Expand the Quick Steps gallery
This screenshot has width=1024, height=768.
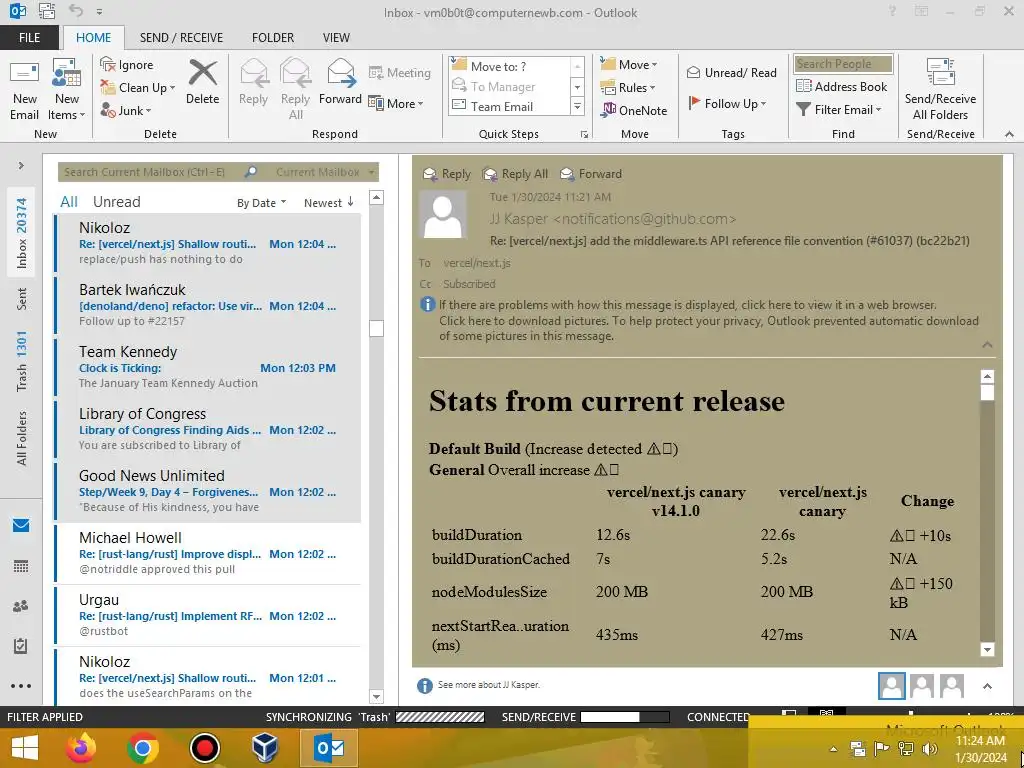tap(577, 106)
